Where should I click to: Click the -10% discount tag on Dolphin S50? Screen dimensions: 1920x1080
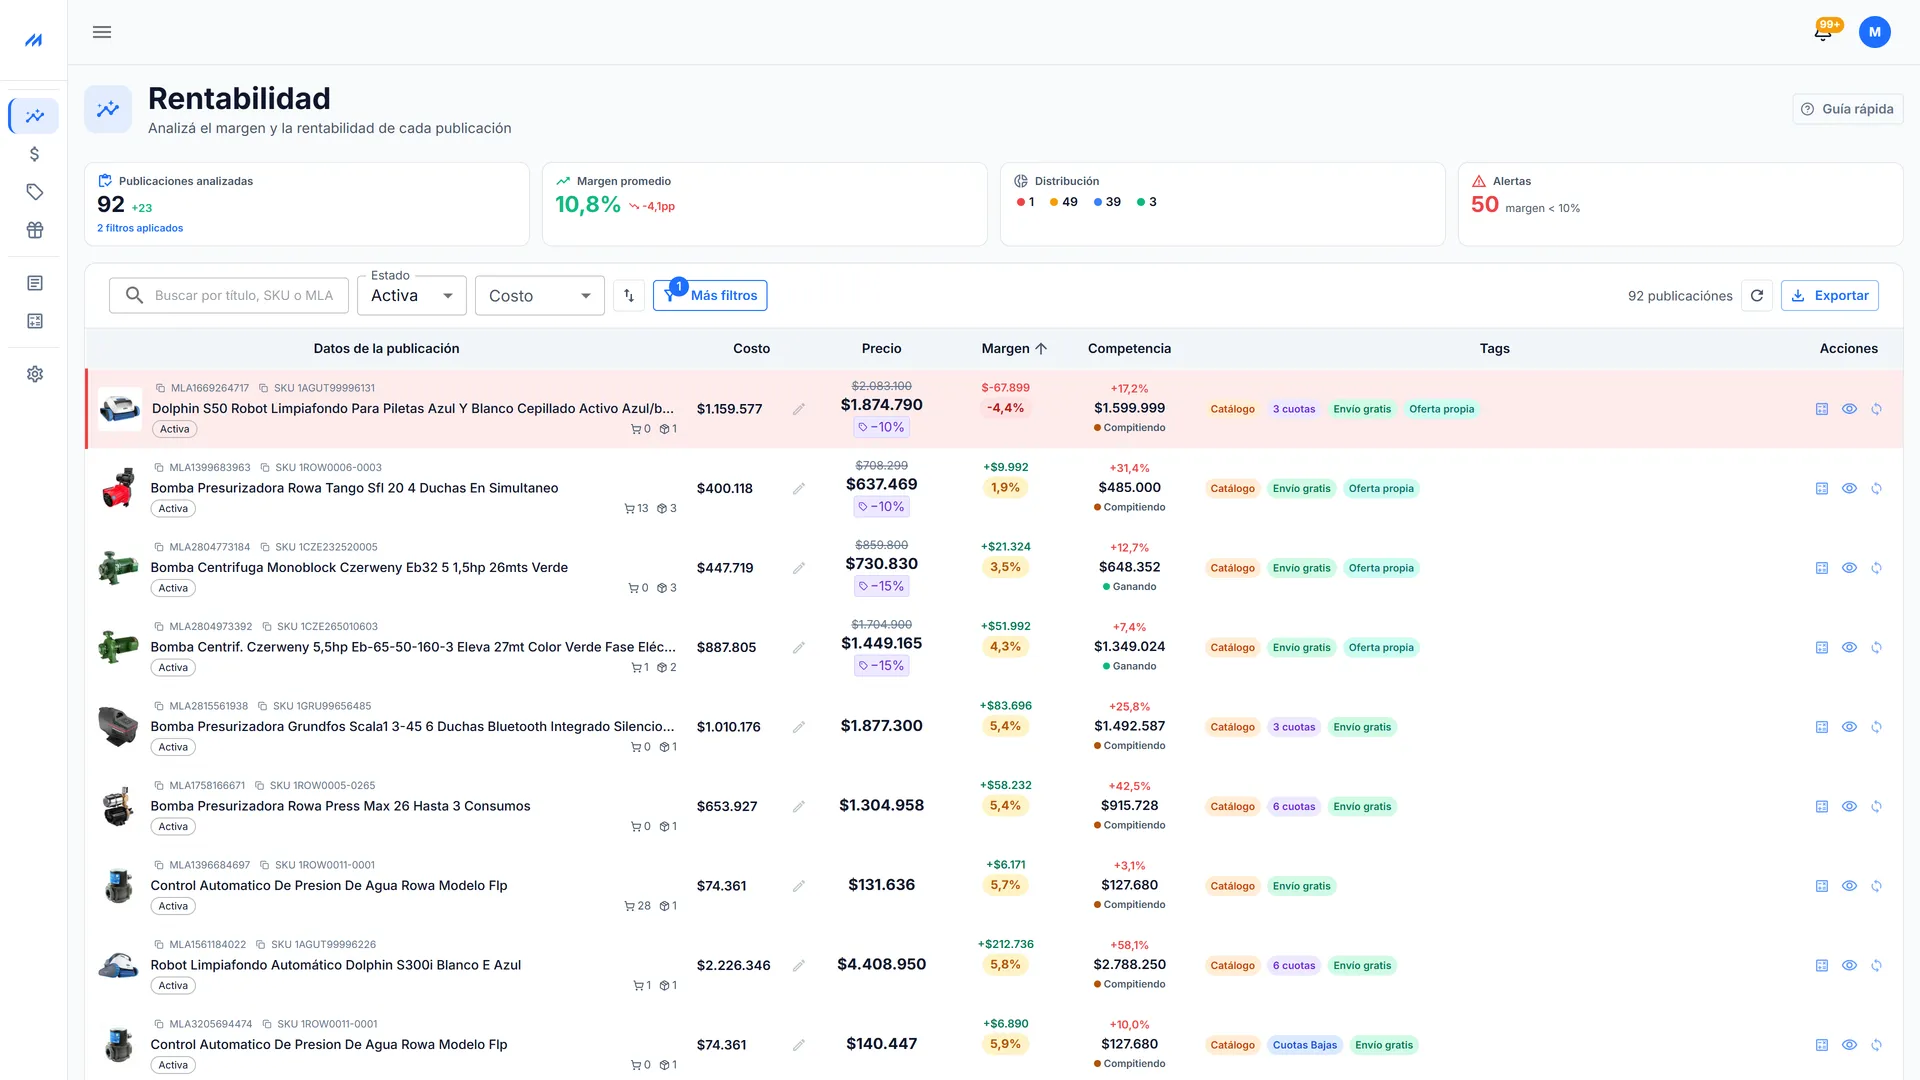click(881, 427)
